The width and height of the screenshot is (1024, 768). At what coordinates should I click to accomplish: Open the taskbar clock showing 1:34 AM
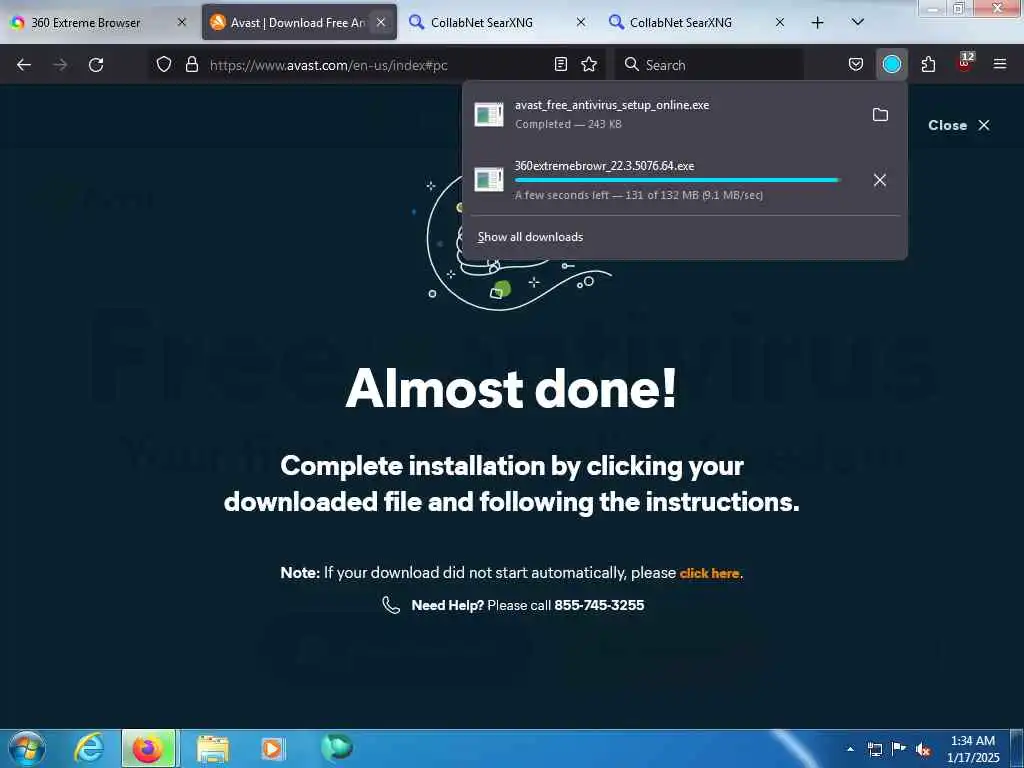(x=973, y=749)
